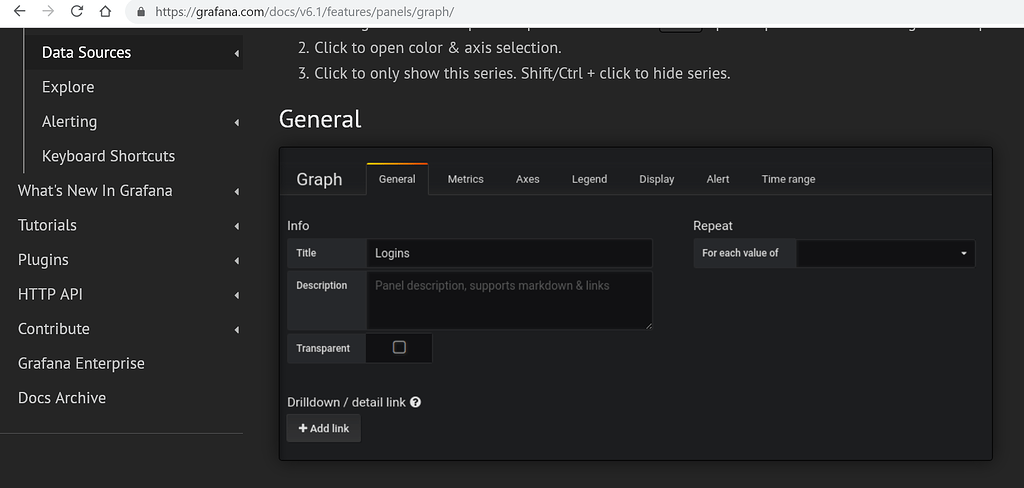Click the browser back arrow
This screenshot has width=1024, height=488.
pos(18,12)
